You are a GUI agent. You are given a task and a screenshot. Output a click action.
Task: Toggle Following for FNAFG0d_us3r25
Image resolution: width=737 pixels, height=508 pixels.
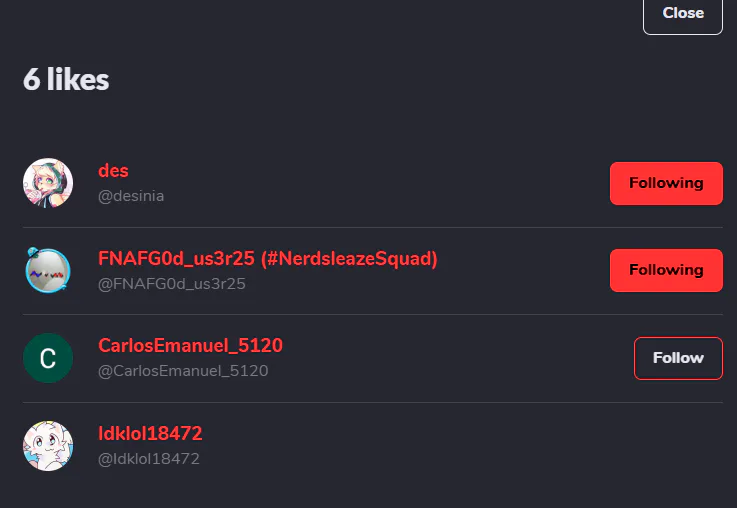(666, 270)
